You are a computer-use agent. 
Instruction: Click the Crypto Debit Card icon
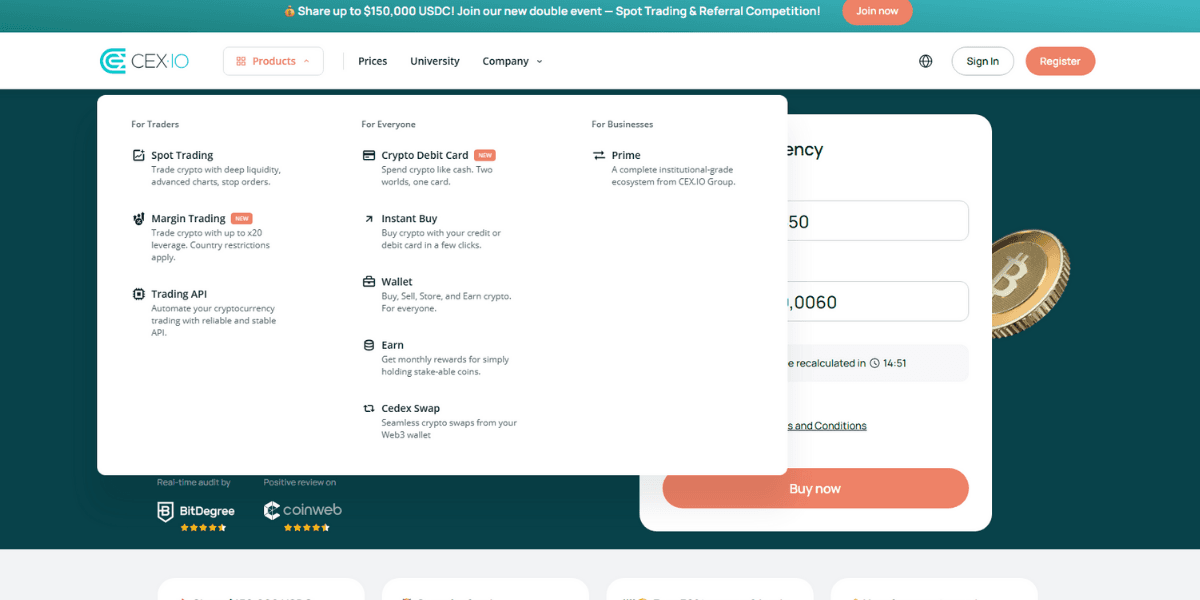click(369, 155)
